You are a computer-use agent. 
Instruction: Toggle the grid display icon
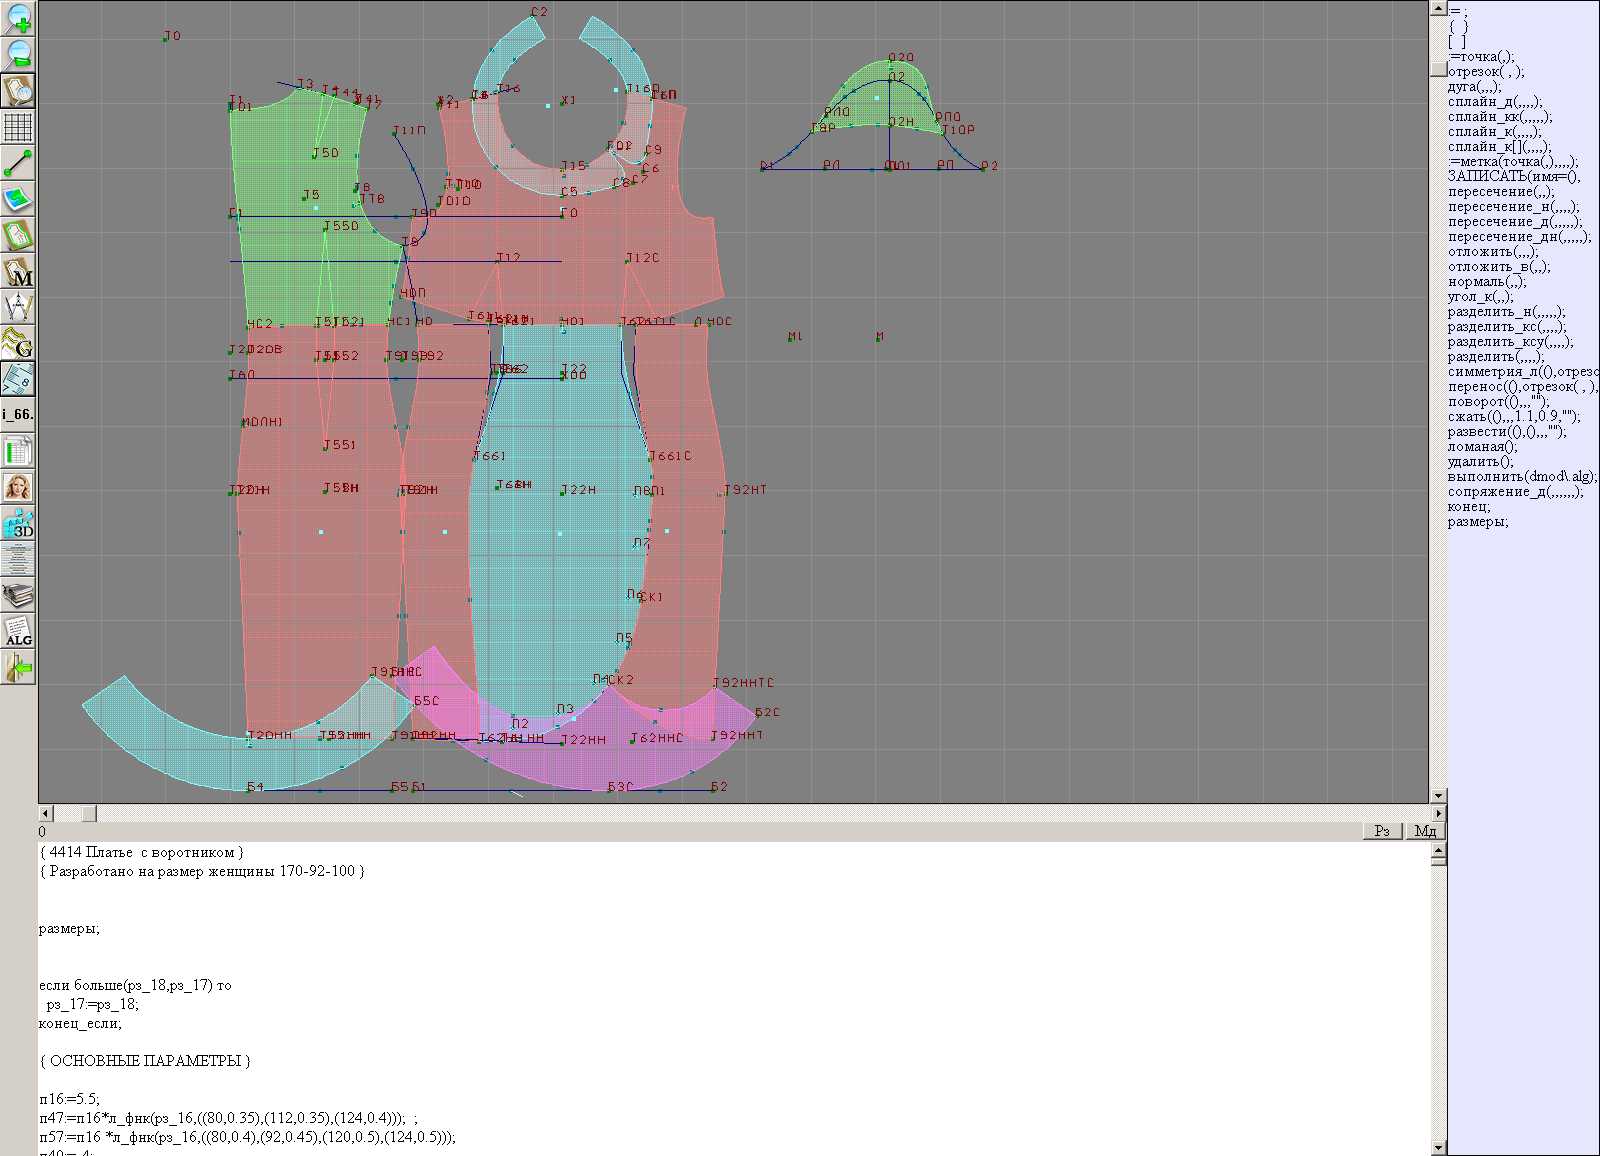coord(18,127)
